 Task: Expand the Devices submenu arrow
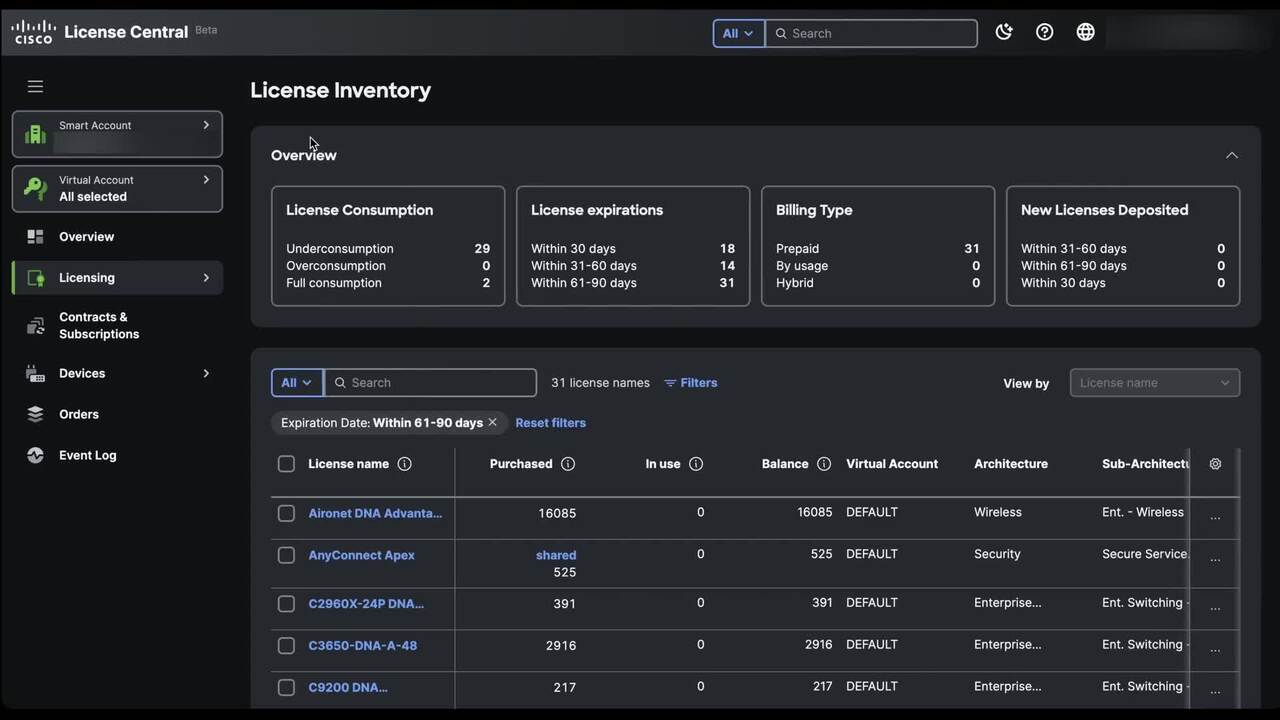pos(206,374)
